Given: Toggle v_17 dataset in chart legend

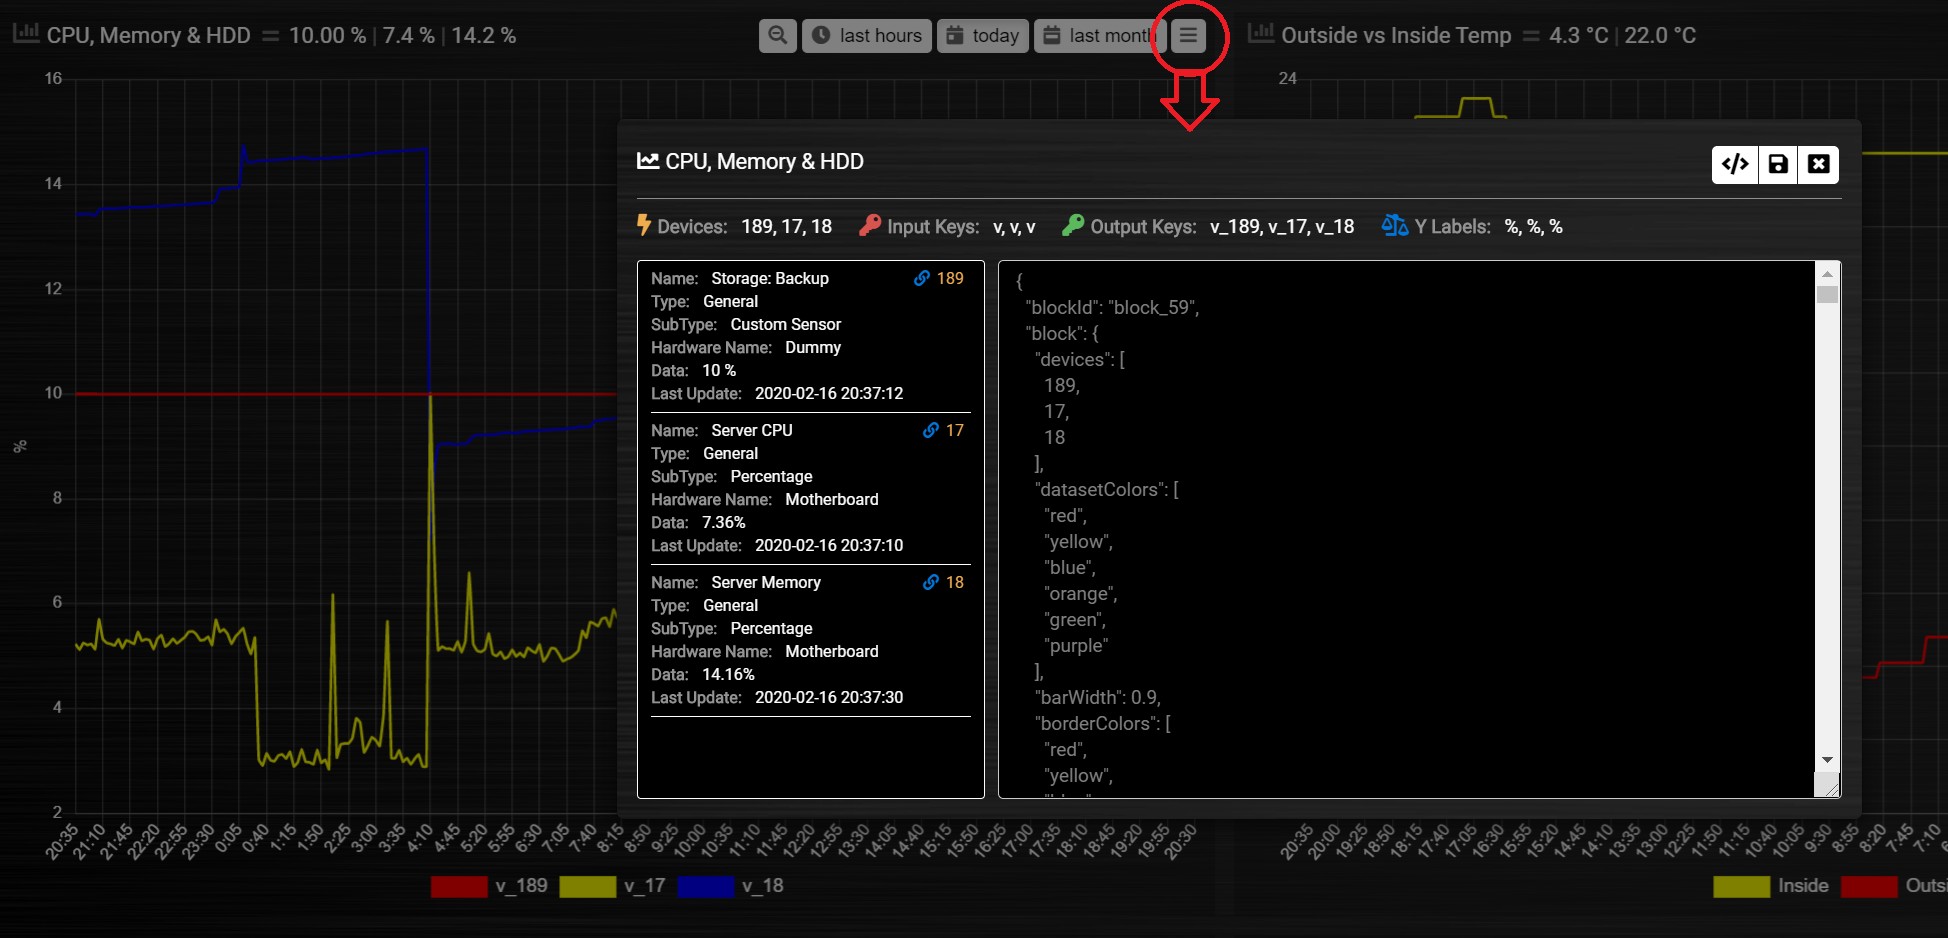Looking at the screenshot, I should [x=613, y=886].
